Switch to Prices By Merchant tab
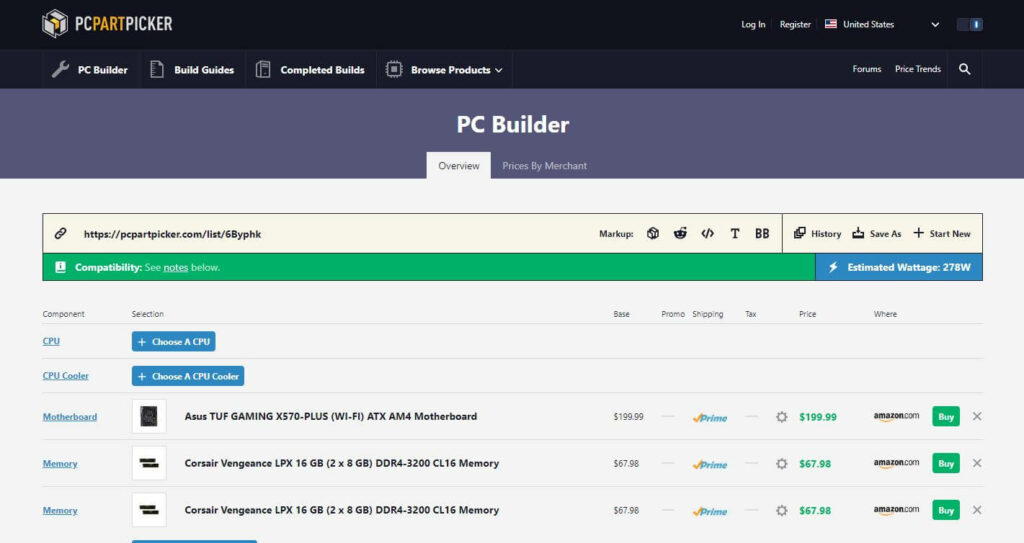The width and height of the screenshot is (1024, 543). (x=544, y=166)
